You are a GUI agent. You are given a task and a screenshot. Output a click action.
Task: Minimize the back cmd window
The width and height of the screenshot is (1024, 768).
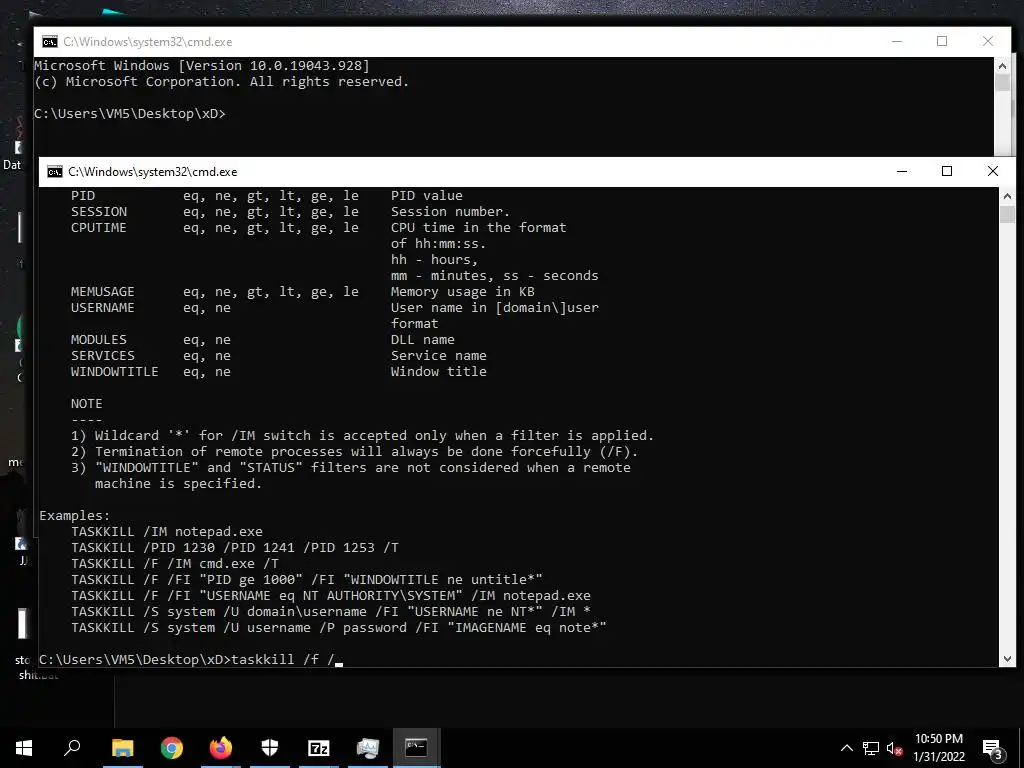coord(897,41)
